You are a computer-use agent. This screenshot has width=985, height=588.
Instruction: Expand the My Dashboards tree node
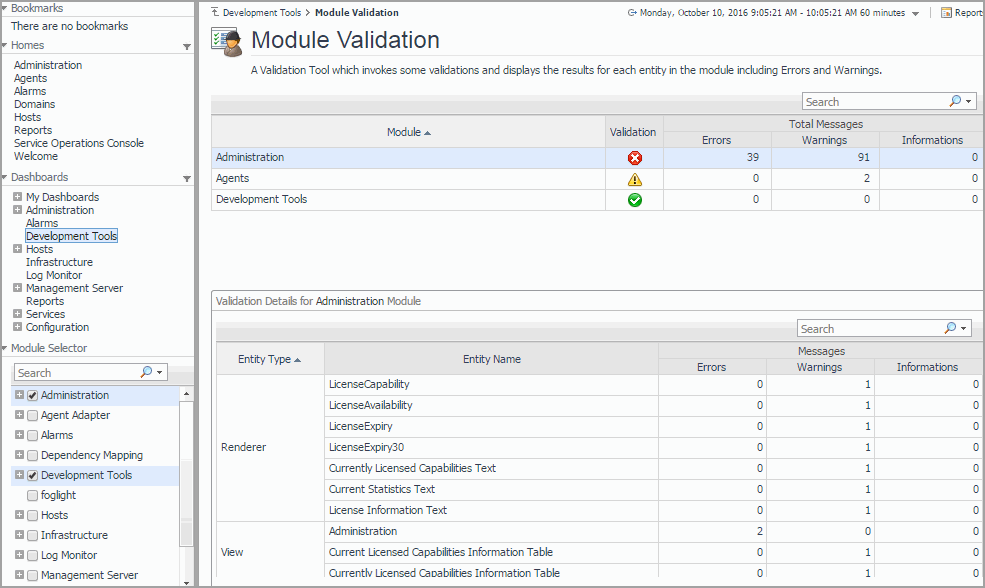click(x=18, y=197)
